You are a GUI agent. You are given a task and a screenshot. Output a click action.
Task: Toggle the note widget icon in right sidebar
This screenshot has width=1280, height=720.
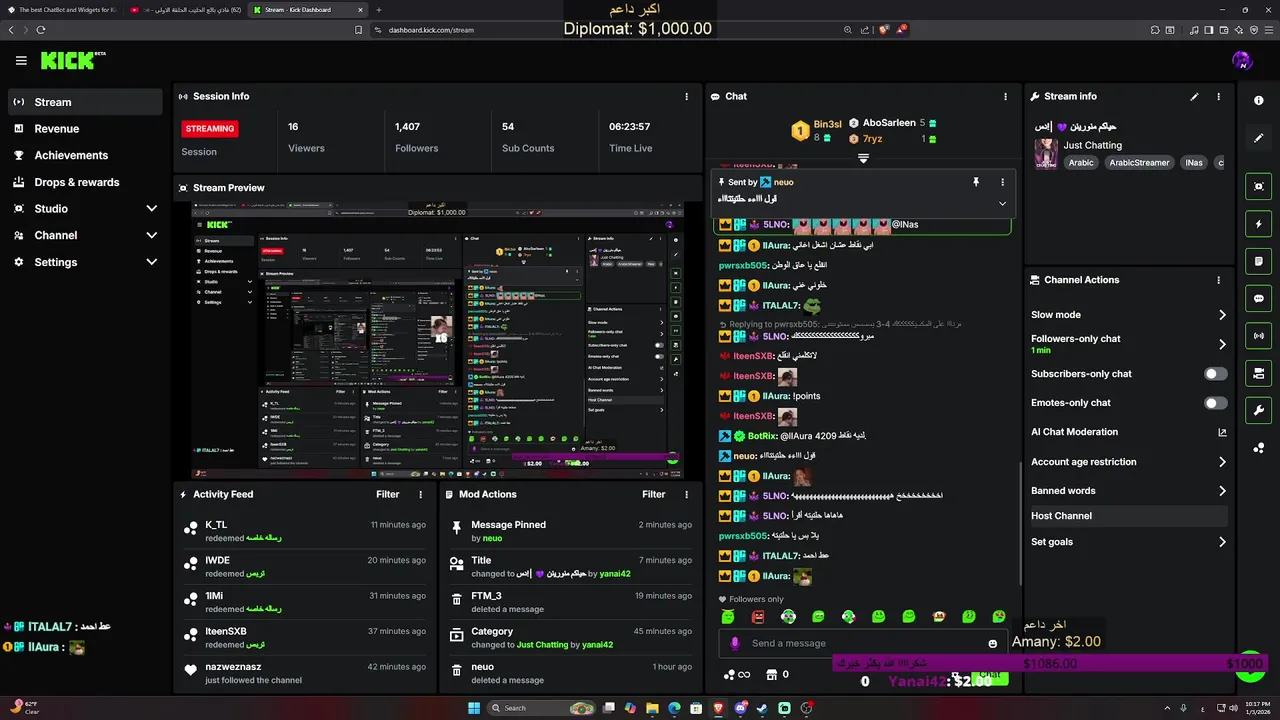tap(1258, 261)
